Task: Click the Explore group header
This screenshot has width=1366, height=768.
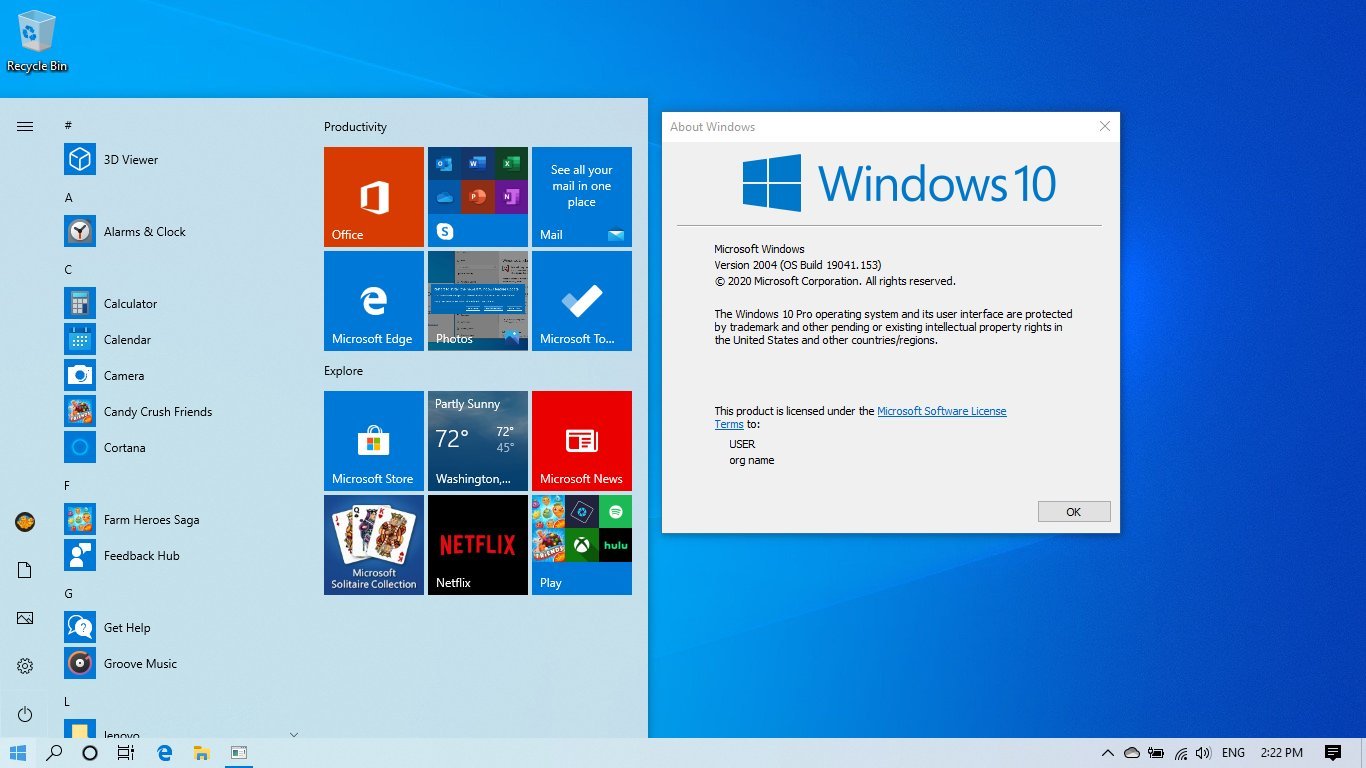Action: (x=343, y=371)
